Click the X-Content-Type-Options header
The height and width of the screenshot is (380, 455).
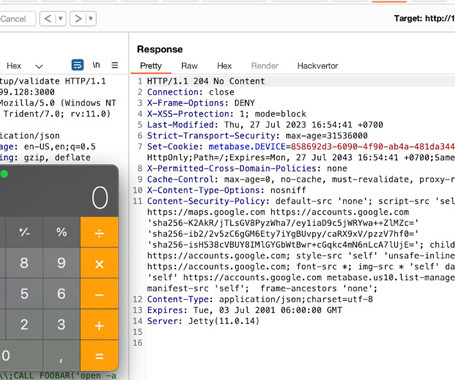click(203, 190)
